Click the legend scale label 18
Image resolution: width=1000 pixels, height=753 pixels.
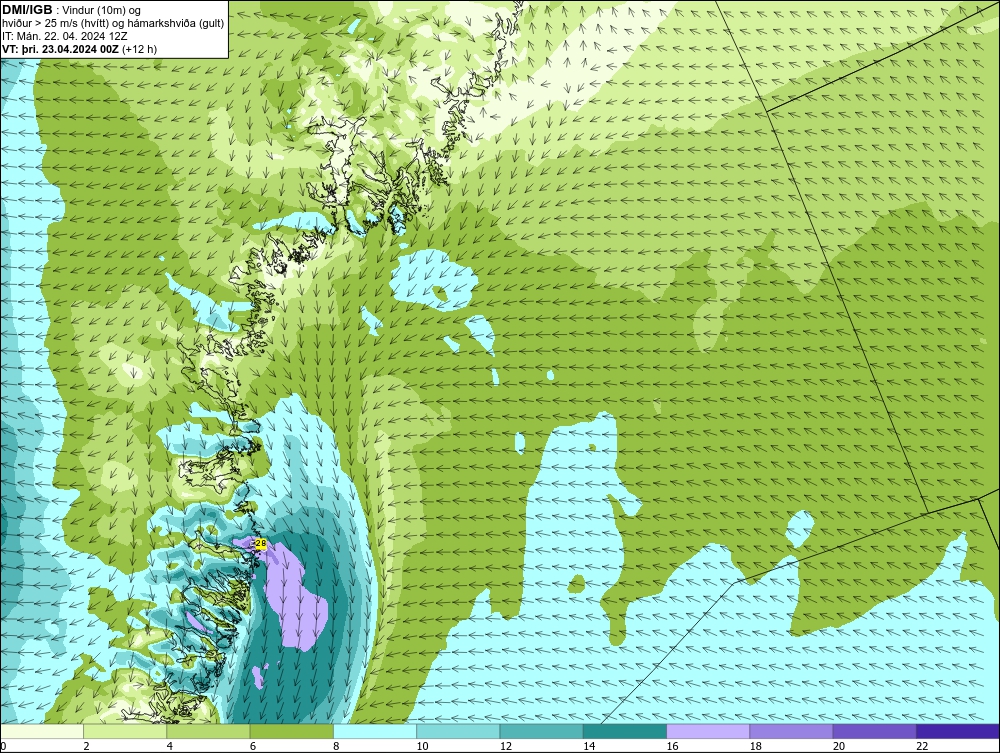[x=756, y=746]
